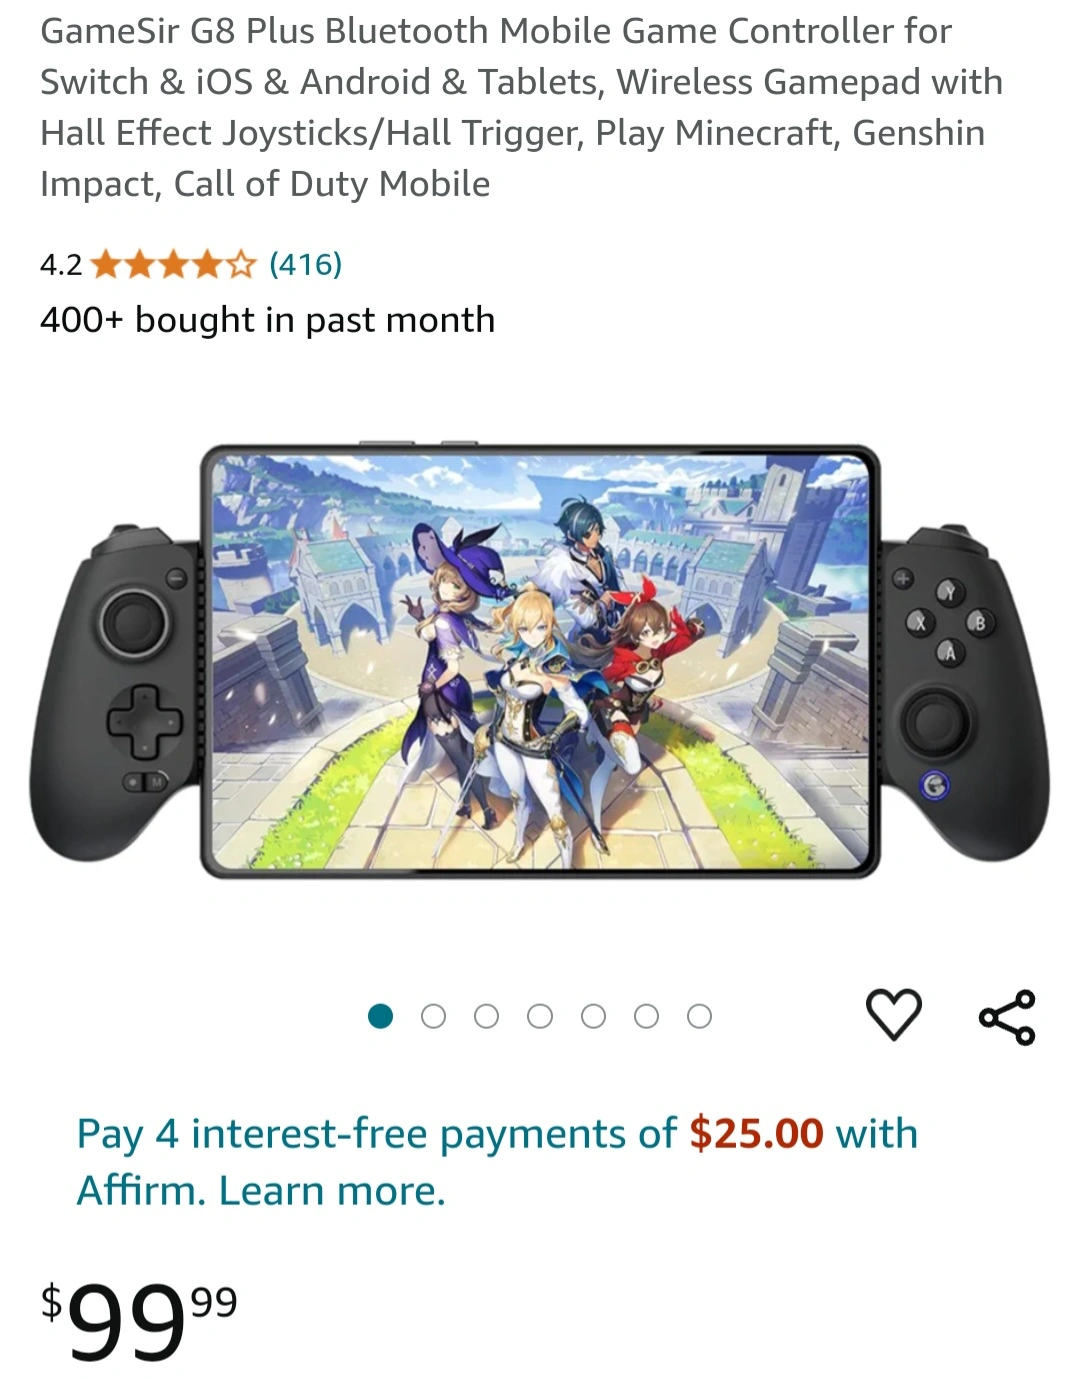Select the fifth carousel dot
The width and height of the screenshot is (1080, 1379).
[593, 1017]
